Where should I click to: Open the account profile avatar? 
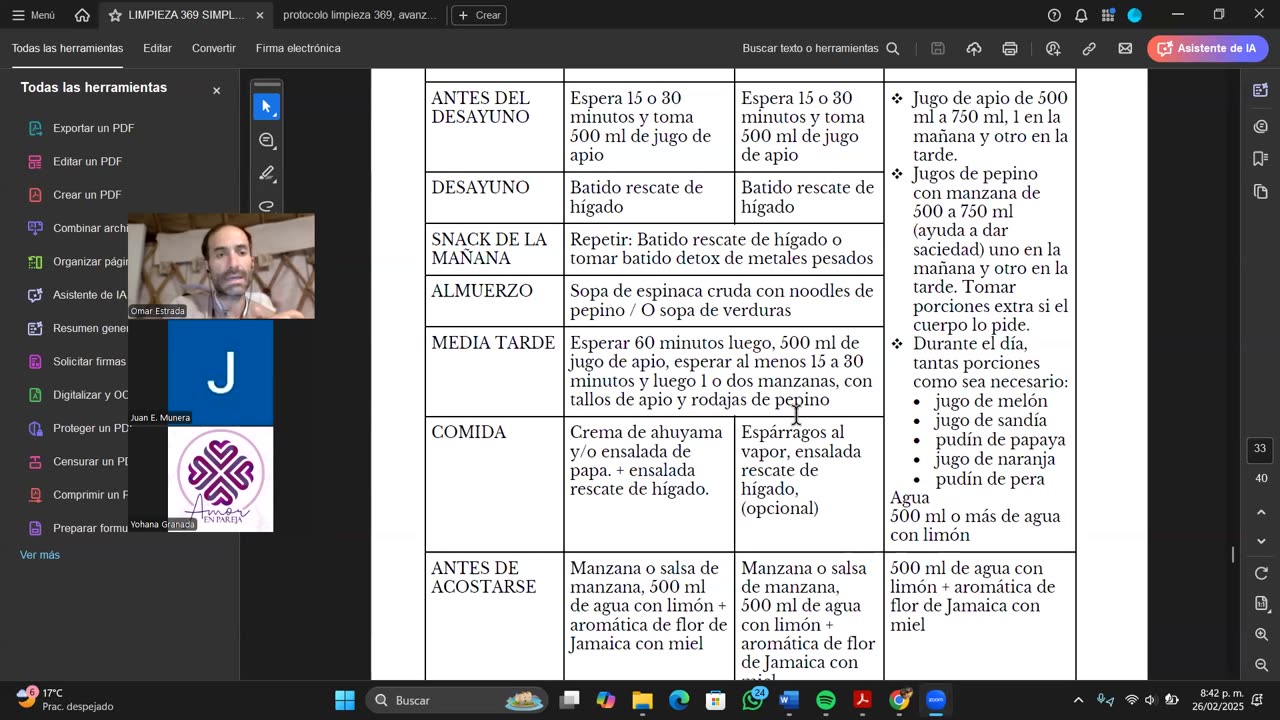[x=1135, y=15]
